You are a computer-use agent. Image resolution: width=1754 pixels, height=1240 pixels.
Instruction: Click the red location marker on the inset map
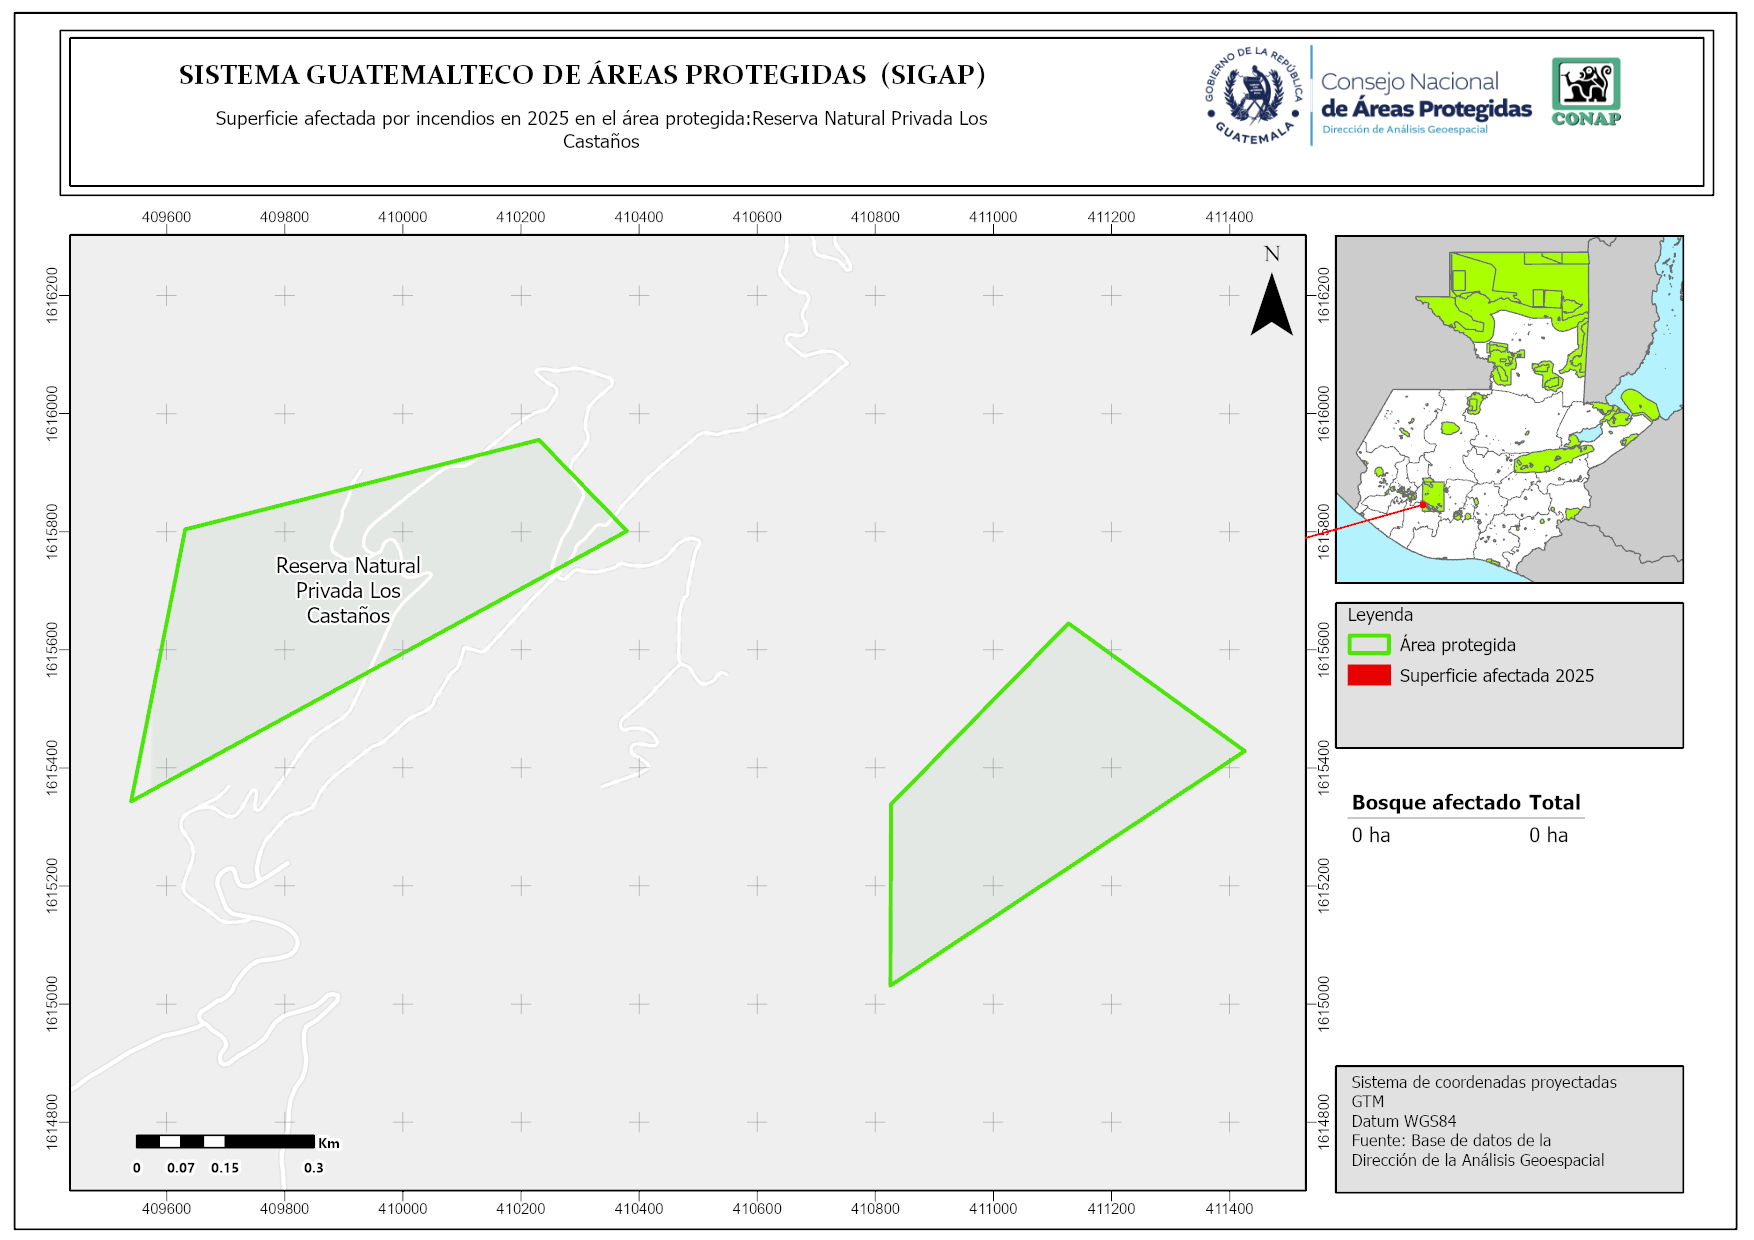[x=1423, y=505]
